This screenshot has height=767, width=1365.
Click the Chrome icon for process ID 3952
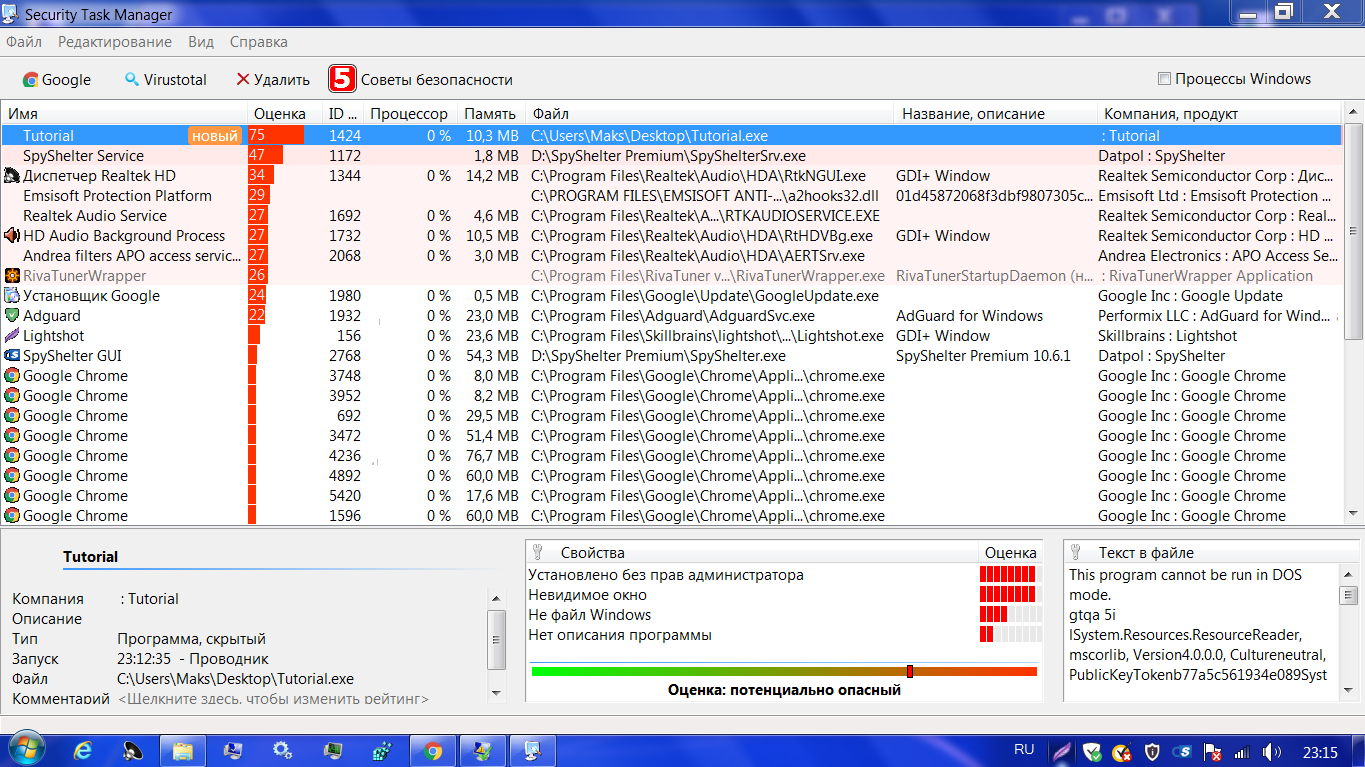click(12, 396)
